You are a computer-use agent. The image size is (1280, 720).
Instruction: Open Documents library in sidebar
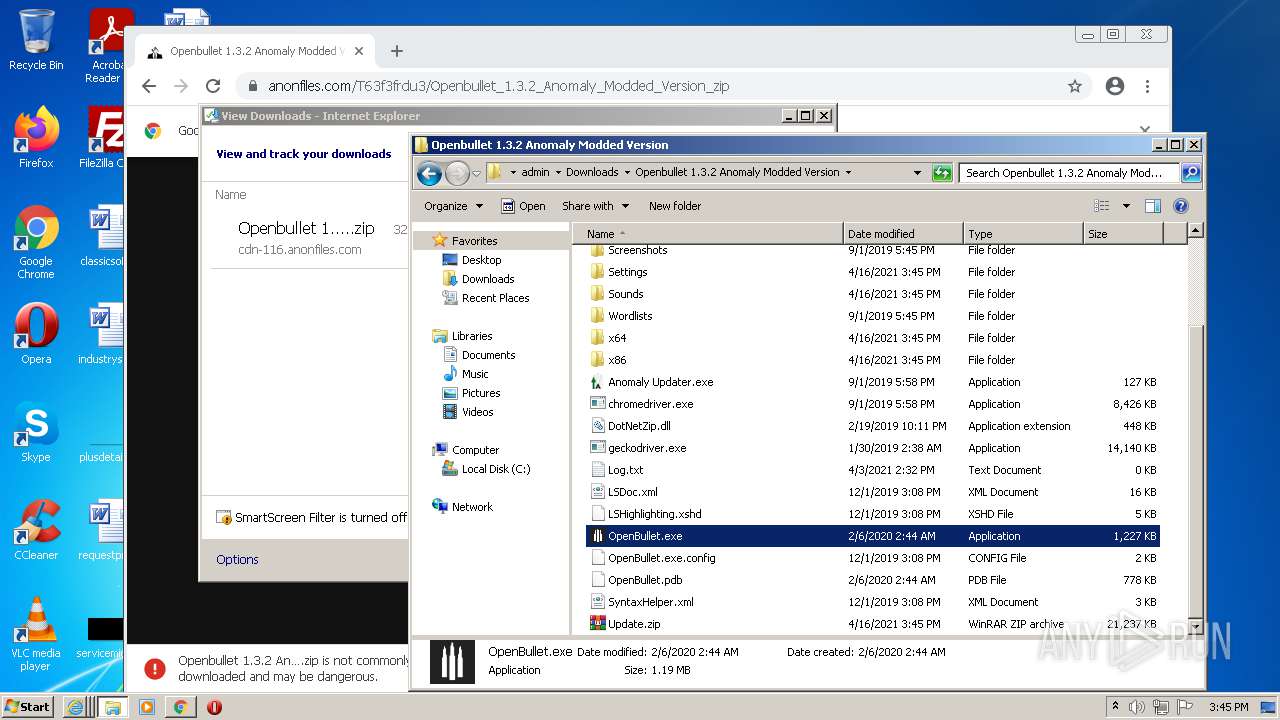488,355
